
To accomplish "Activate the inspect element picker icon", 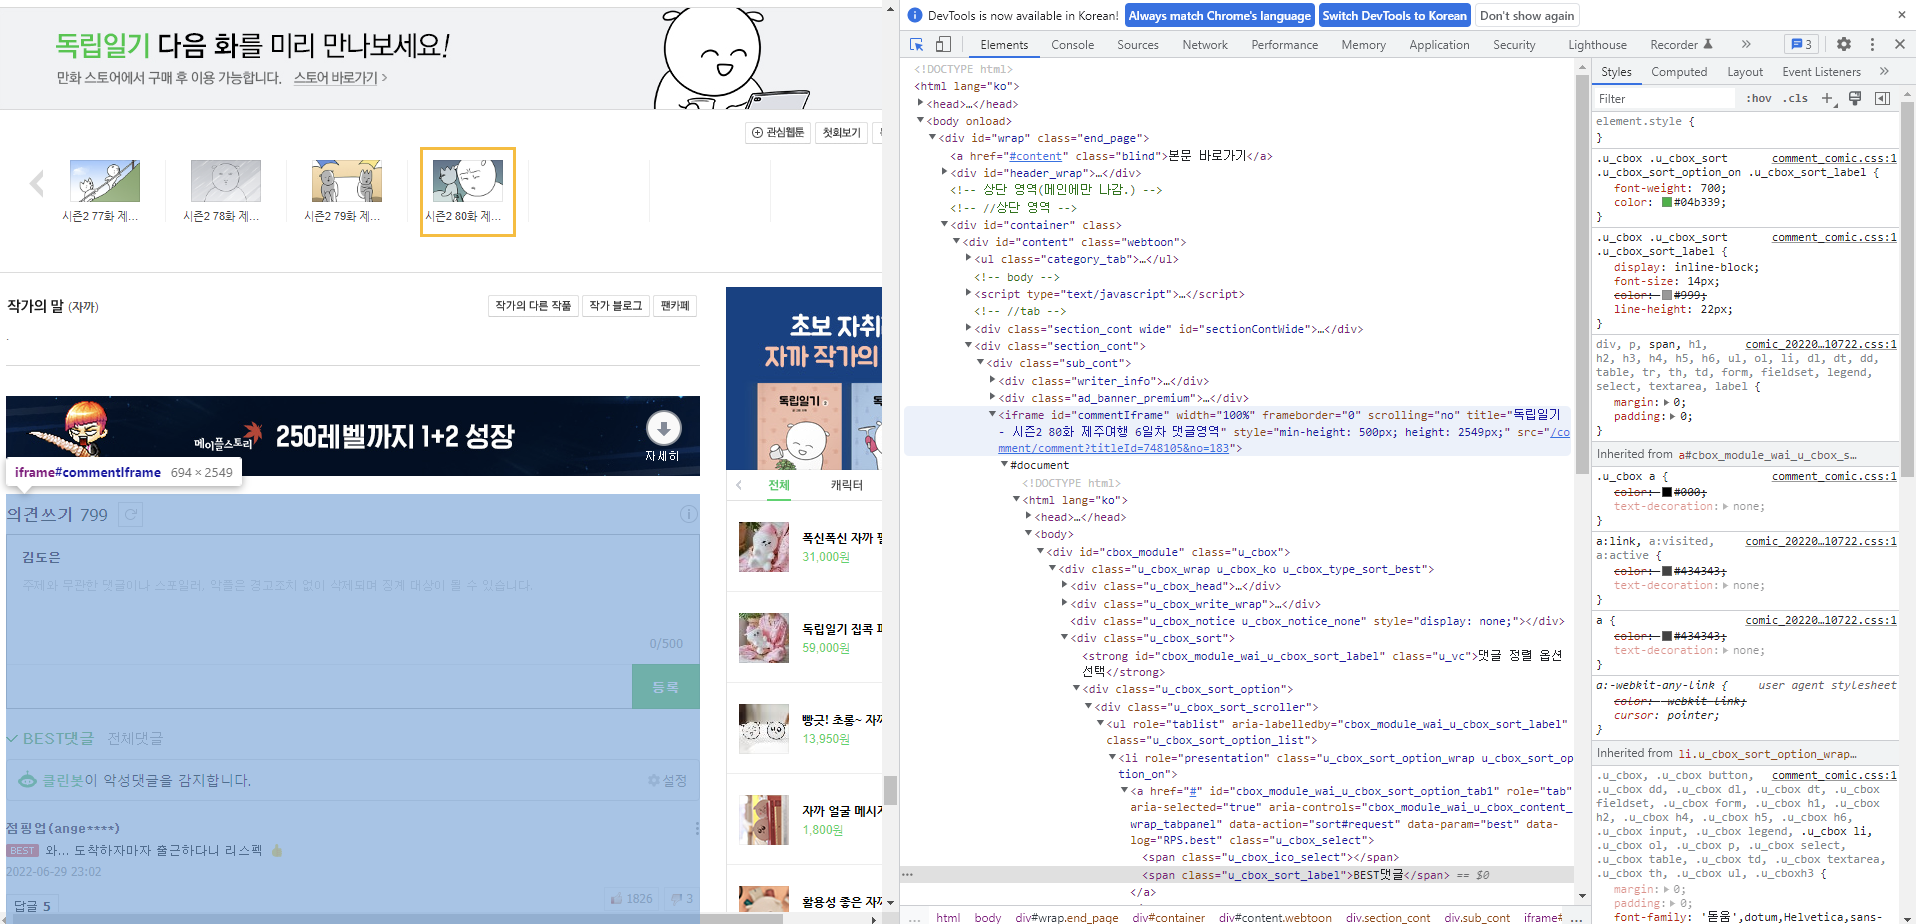I will (917, 44).
